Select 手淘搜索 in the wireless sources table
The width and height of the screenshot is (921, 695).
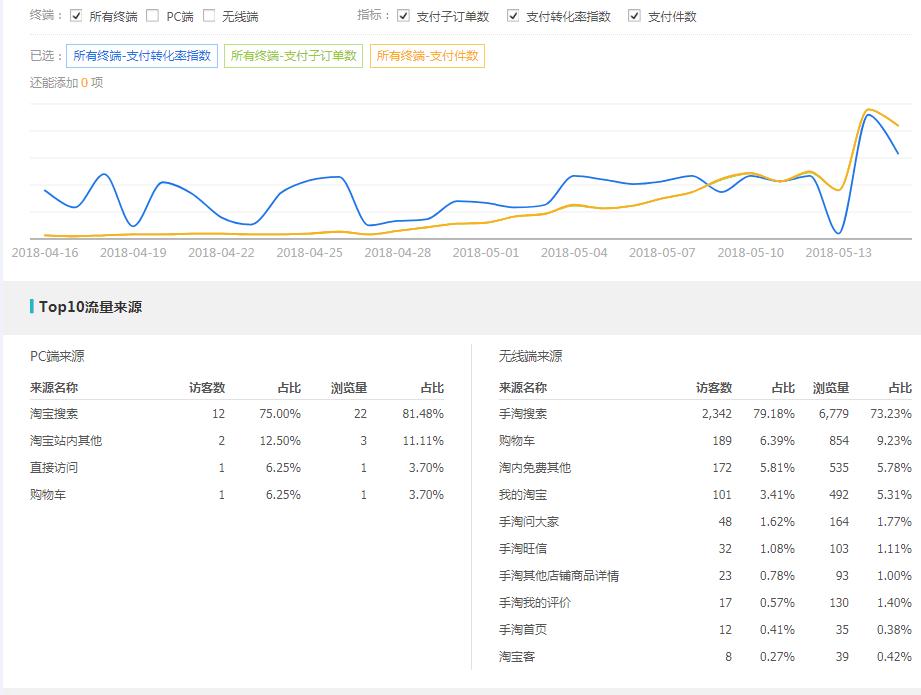(525, 413)
